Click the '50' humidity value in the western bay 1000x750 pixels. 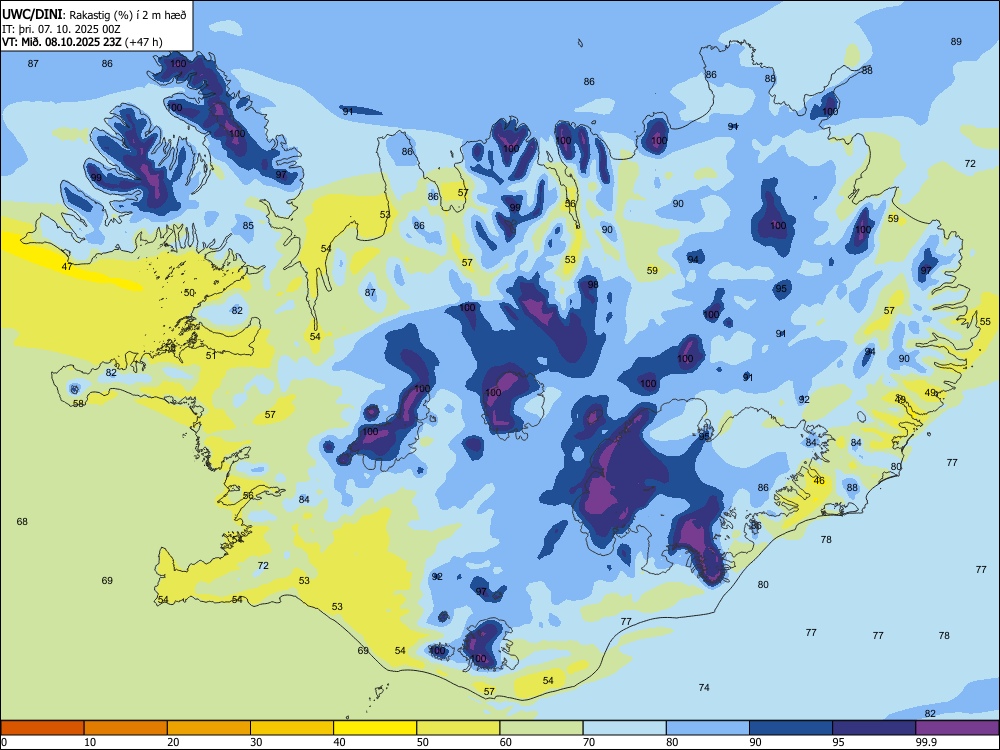(189, 293)
